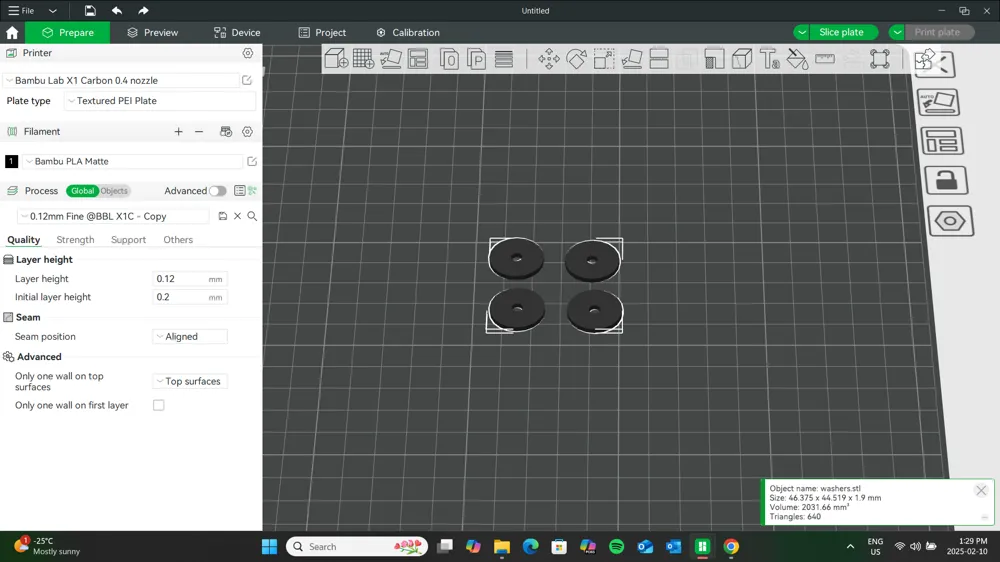Expand the Slice plate options arrow
Image resolution: width=1000 pixels, height=562 pixels.
[x=802, y=32]
